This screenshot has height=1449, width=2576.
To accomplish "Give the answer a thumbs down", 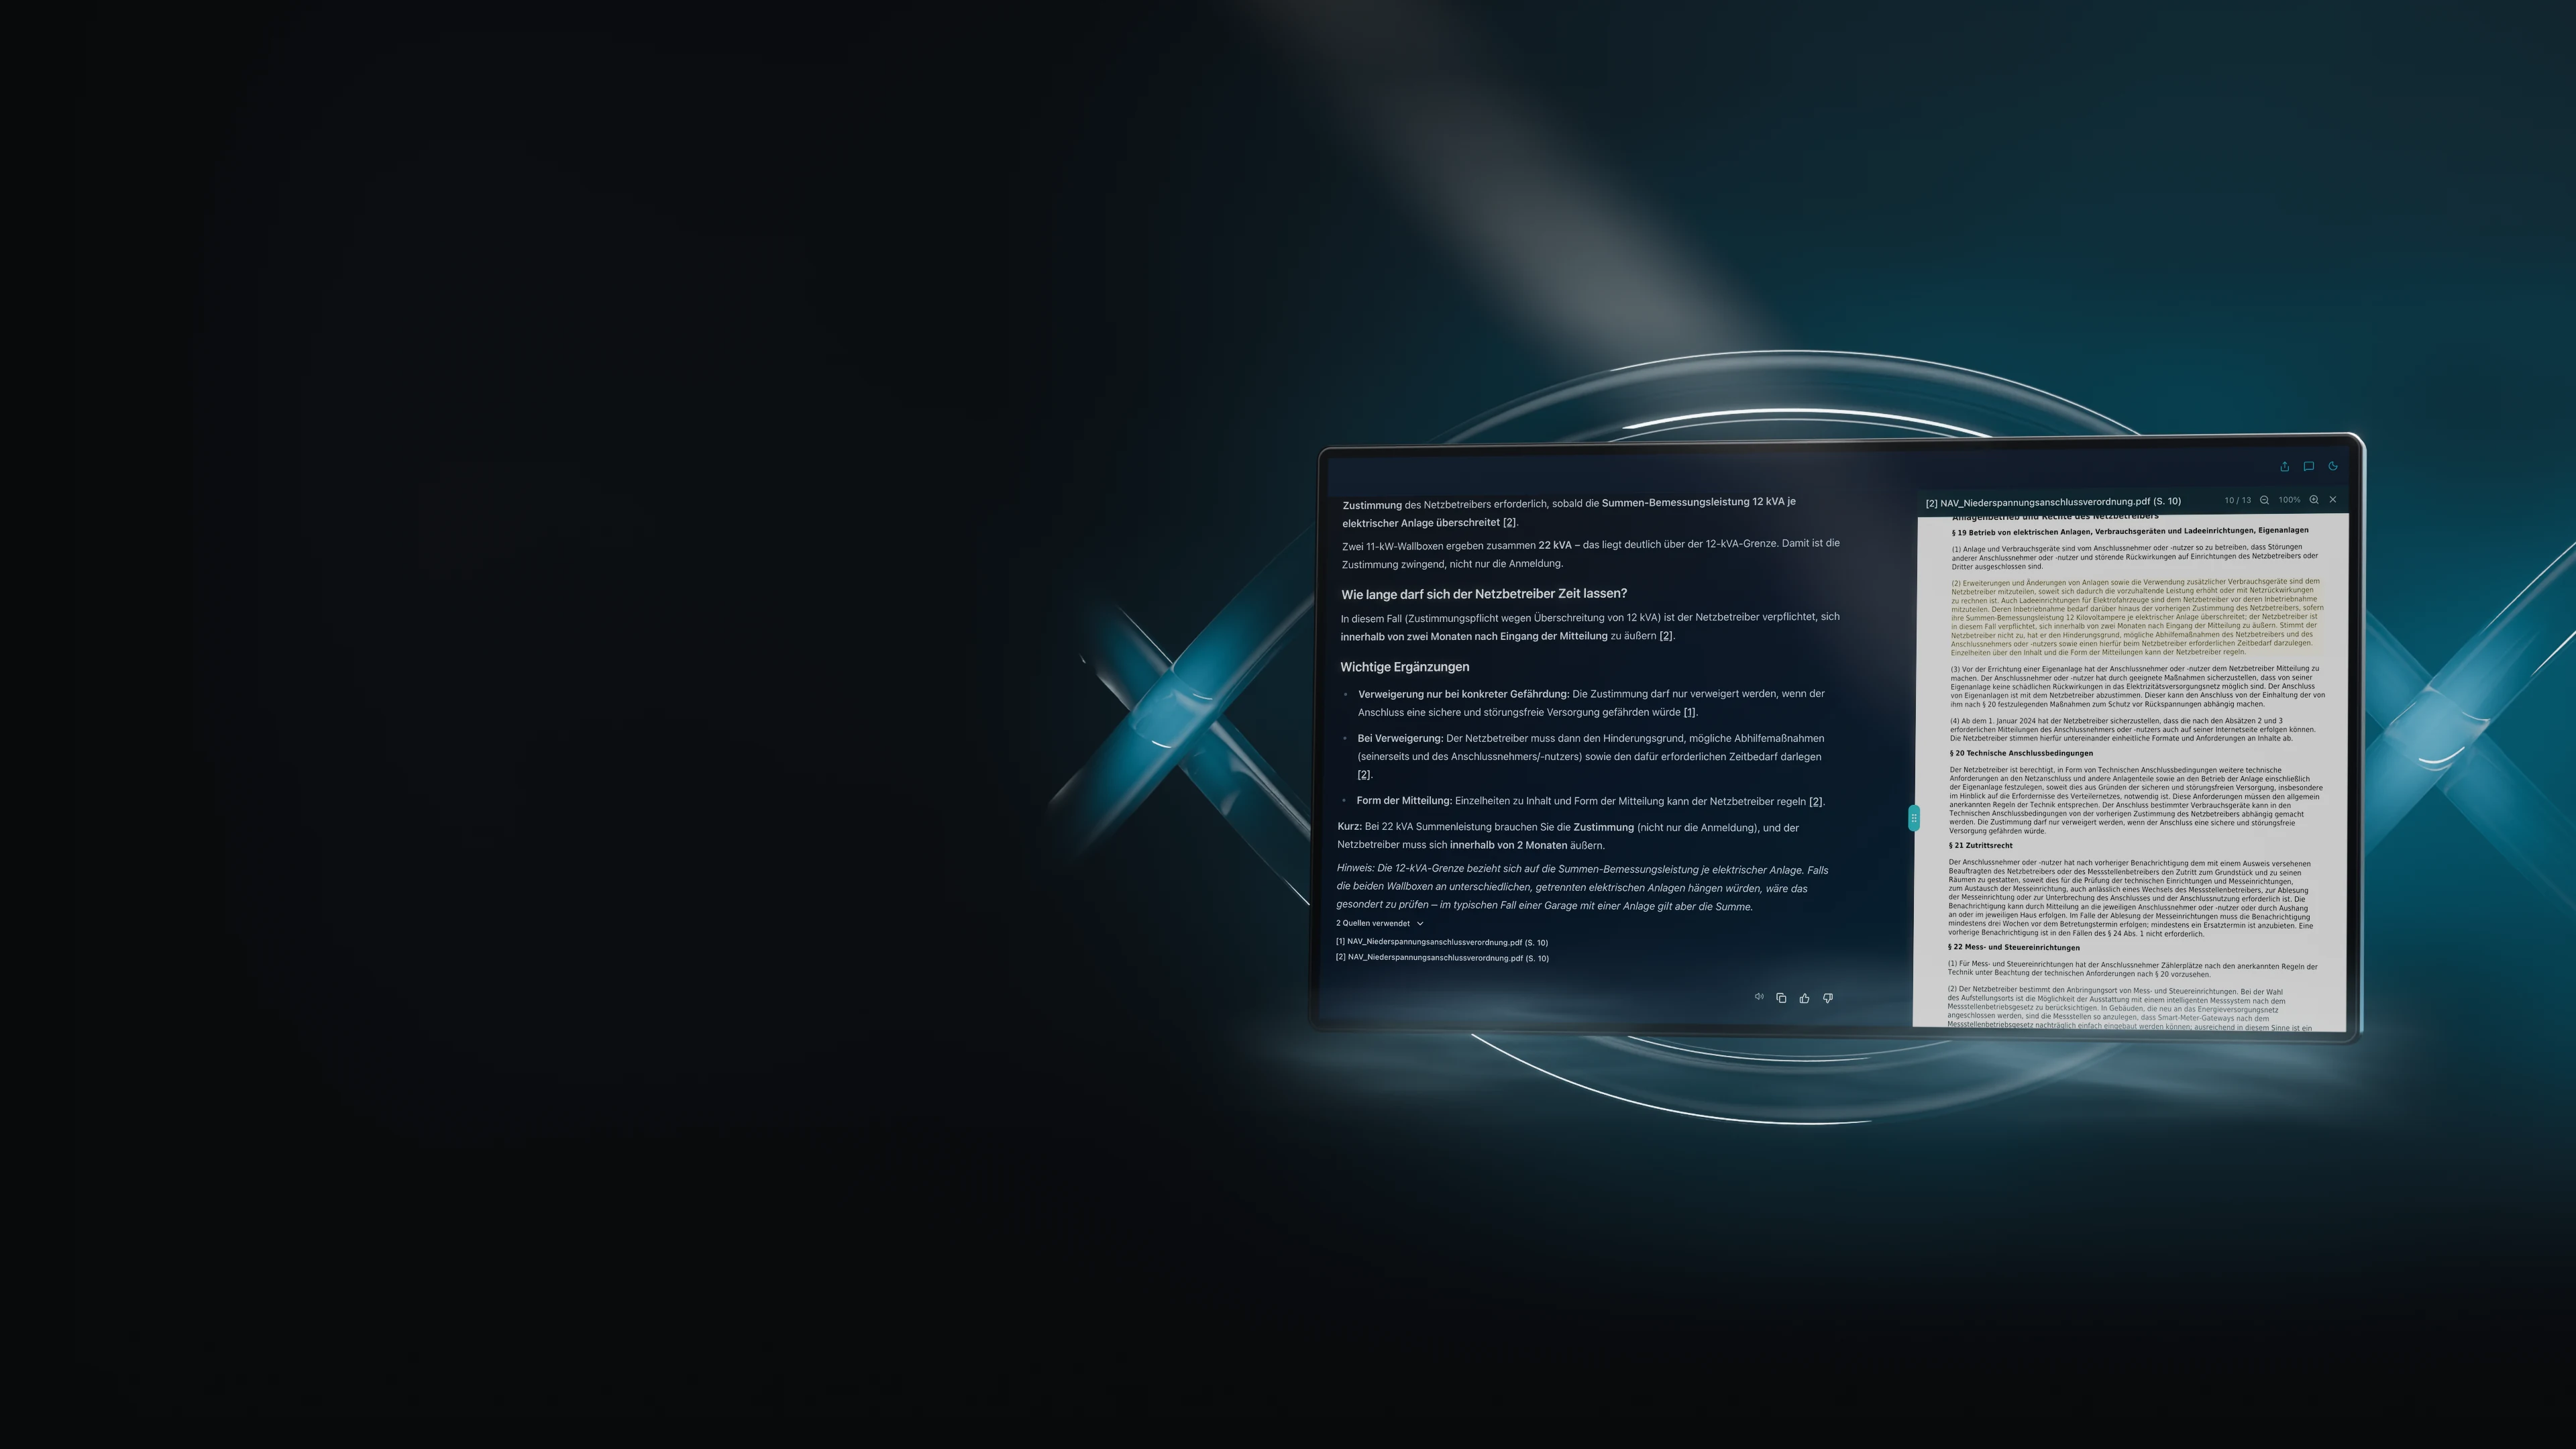I will tap(1828, 998).
